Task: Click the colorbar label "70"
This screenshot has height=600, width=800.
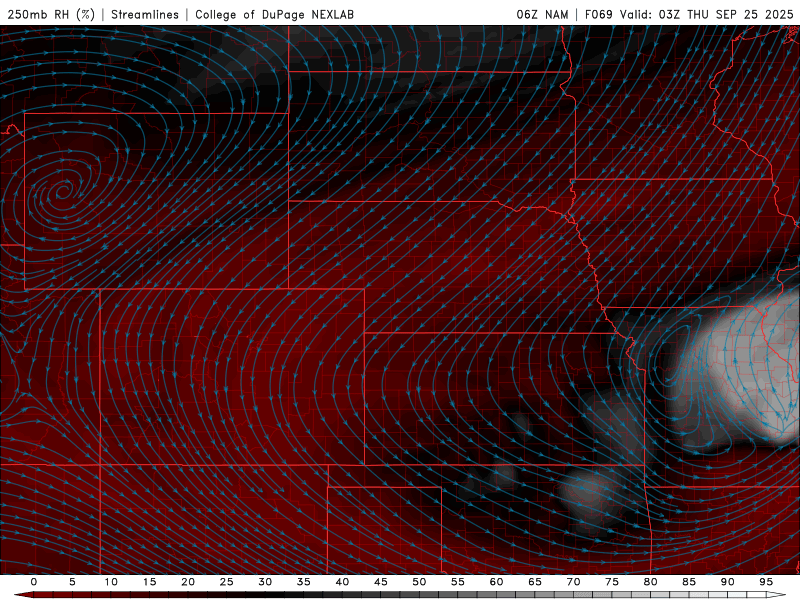Action: (x=573, y=582)
